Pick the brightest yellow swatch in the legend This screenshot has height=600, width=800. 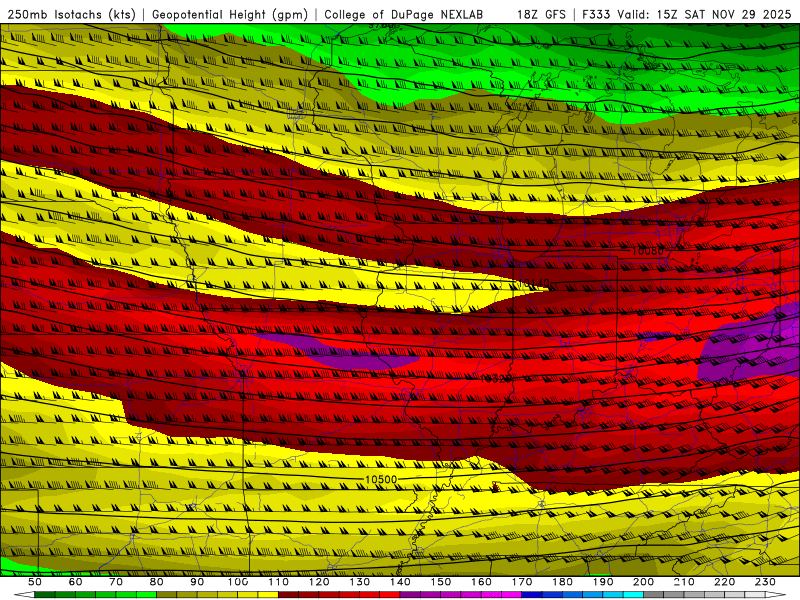tap(268, 594)
